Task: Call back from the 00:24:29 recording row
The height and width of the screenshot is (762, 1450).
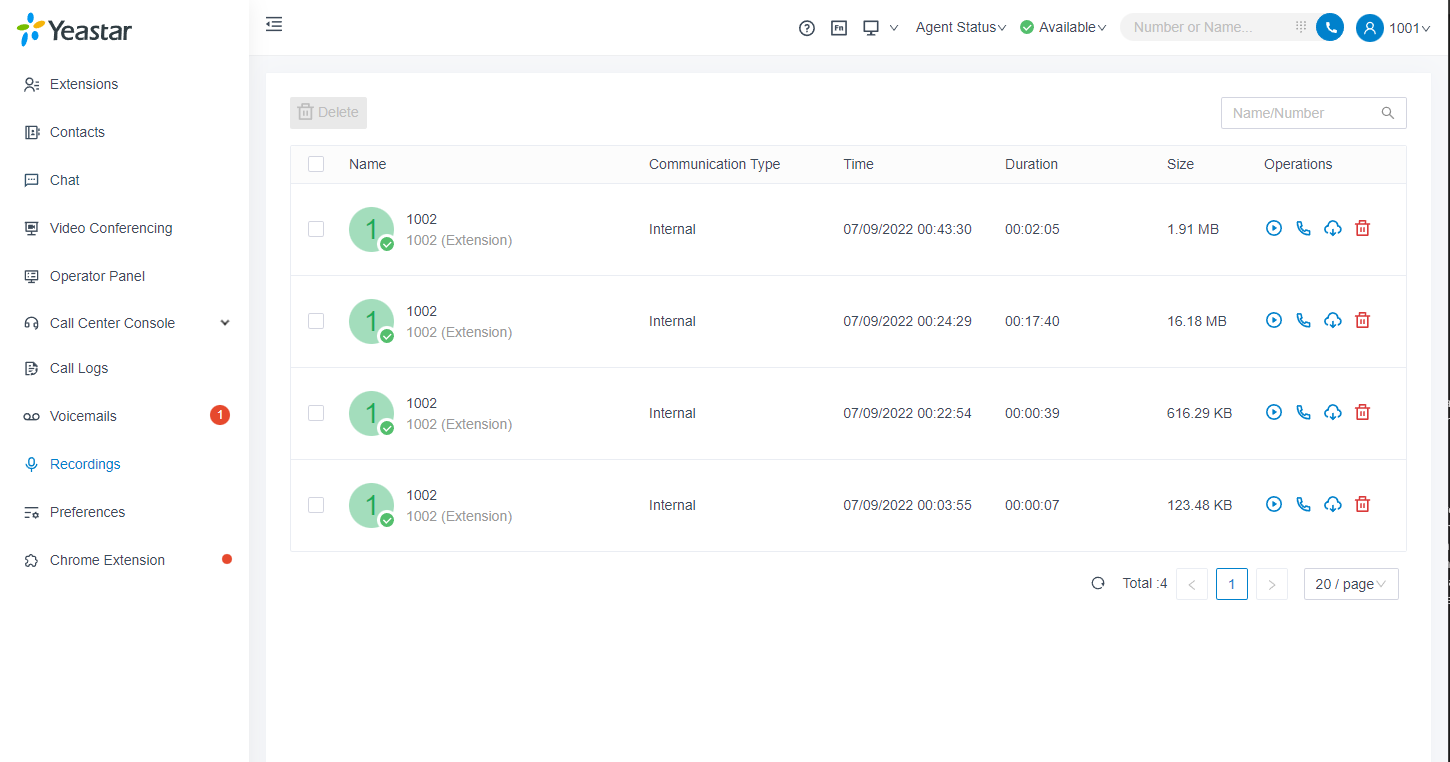Action: coord(1303,321)
